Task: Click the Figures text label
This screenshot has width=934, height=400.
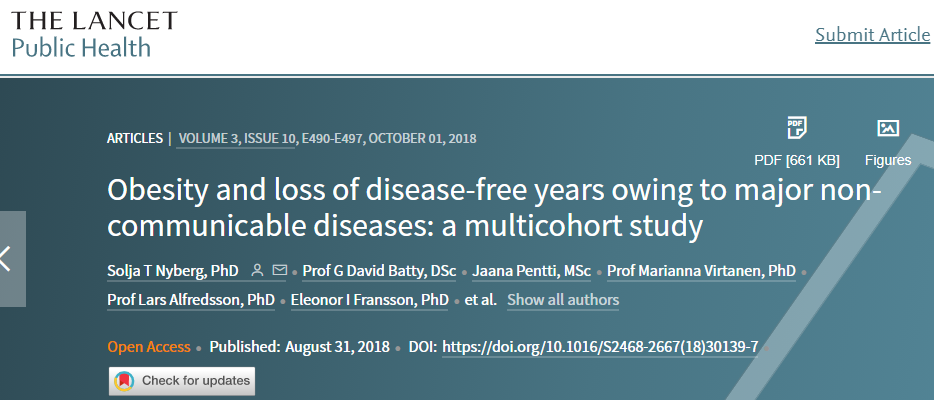Action: point(888,160)
